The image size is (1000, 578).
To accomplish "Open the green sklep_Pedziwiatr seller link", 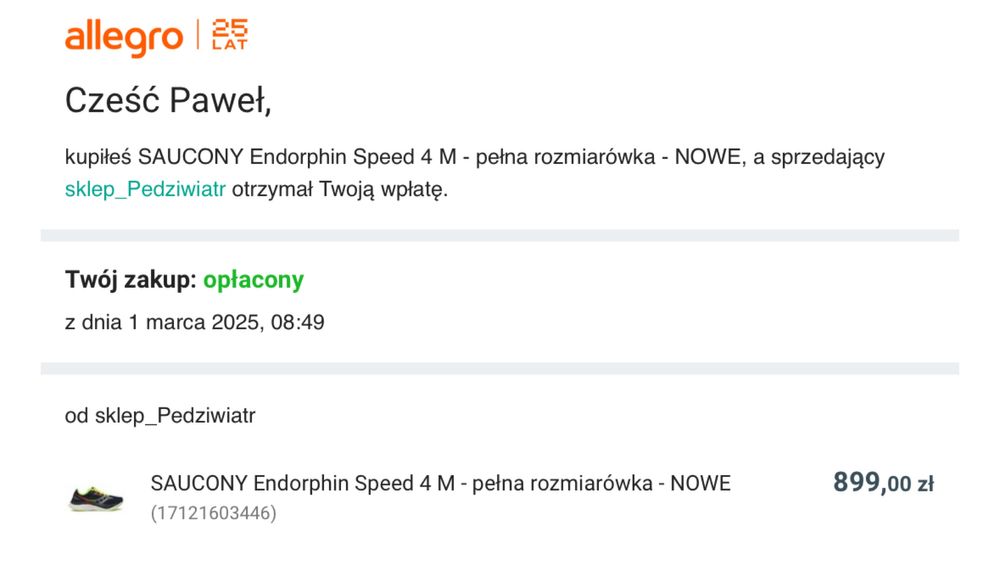I will point(145,189).
